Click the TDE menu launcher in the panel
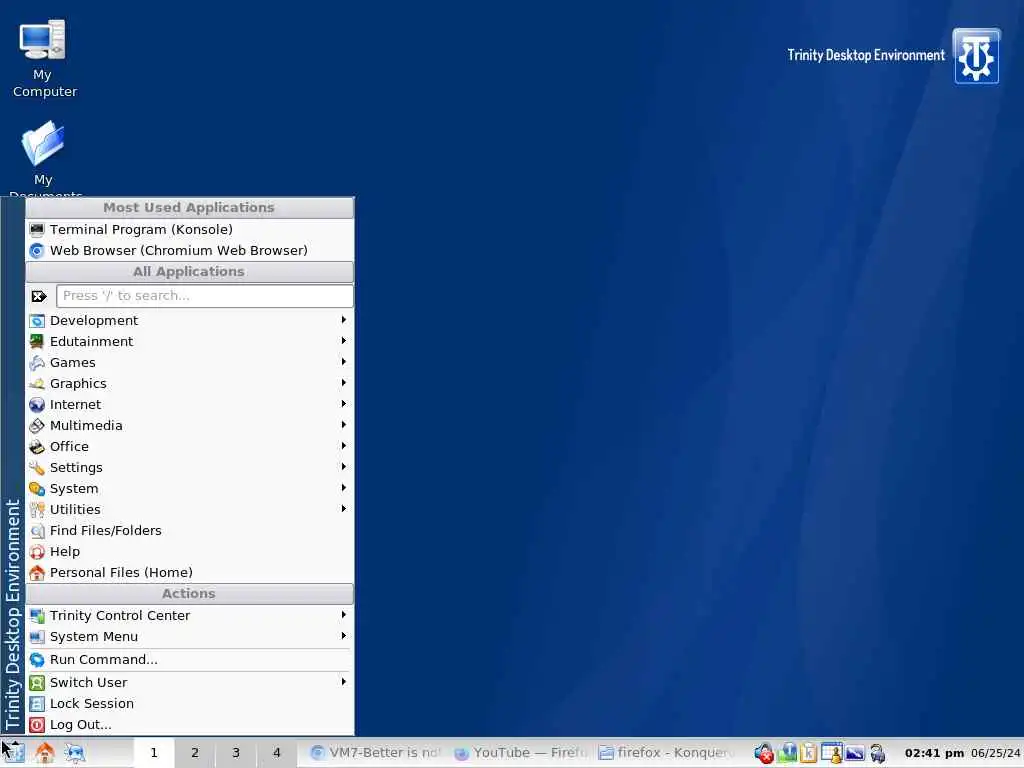The width and height of the screenshot is (1024, 768). pyautogui.click(x=13, y=752)
